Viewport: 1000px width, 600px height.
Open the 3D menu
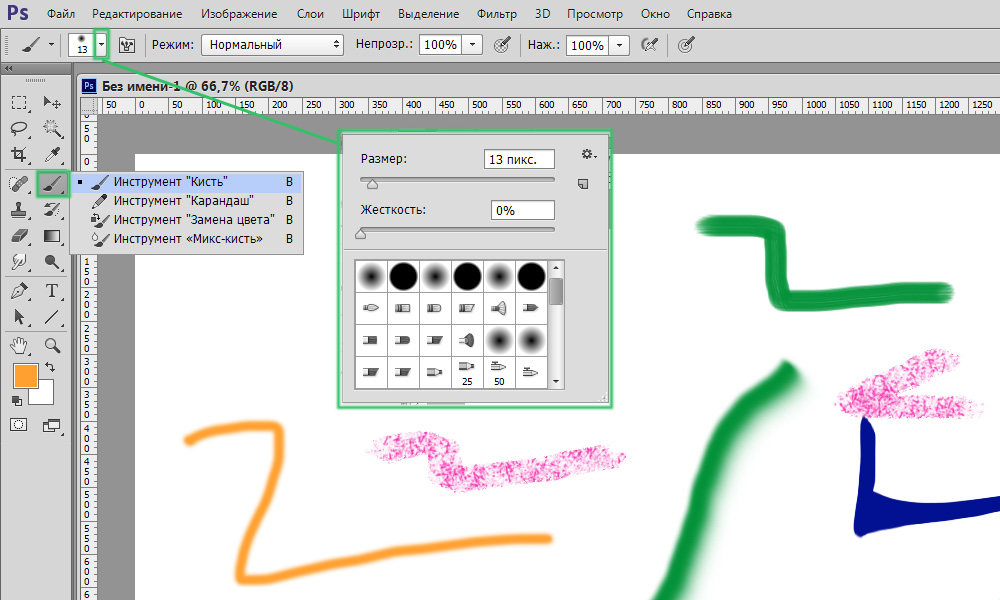(542, 13)
